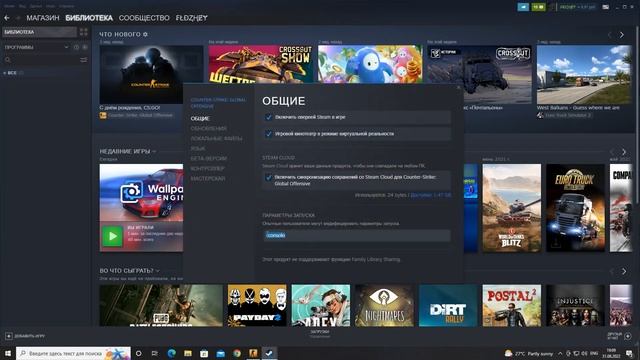Toggle Steam overlay in-game checkbox
This screenshot has height=360, width=640.
(269, 117)
